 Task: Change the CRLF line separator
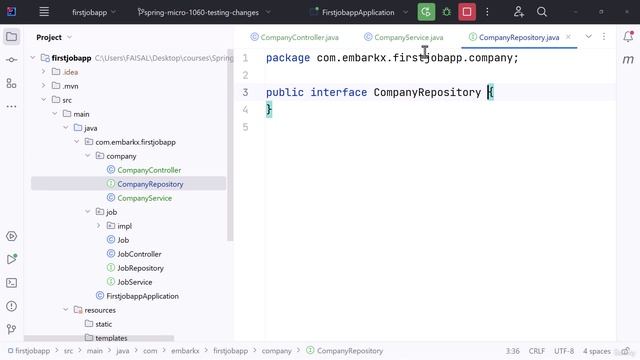pos(537,351)
